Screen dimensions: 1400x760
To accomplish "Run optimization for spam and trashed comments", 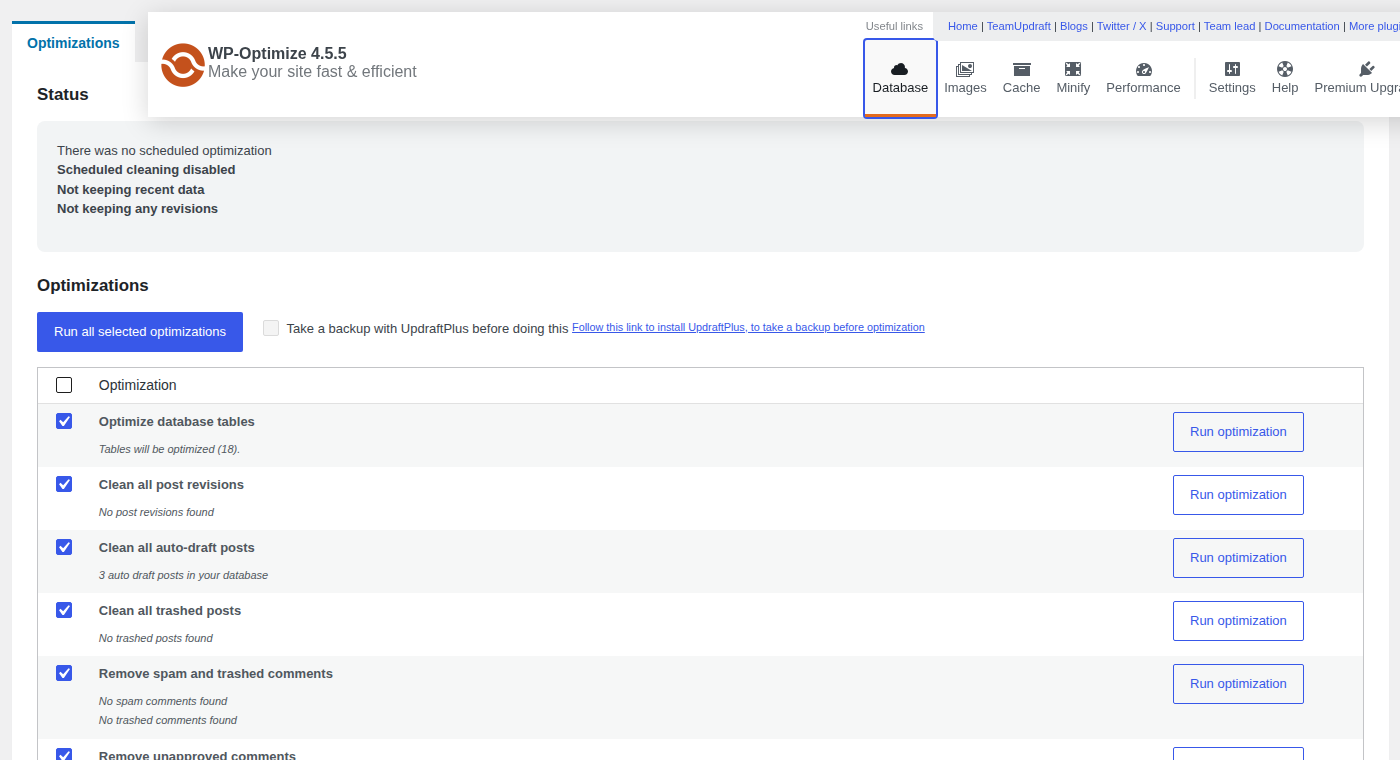I will [1238, 684].
